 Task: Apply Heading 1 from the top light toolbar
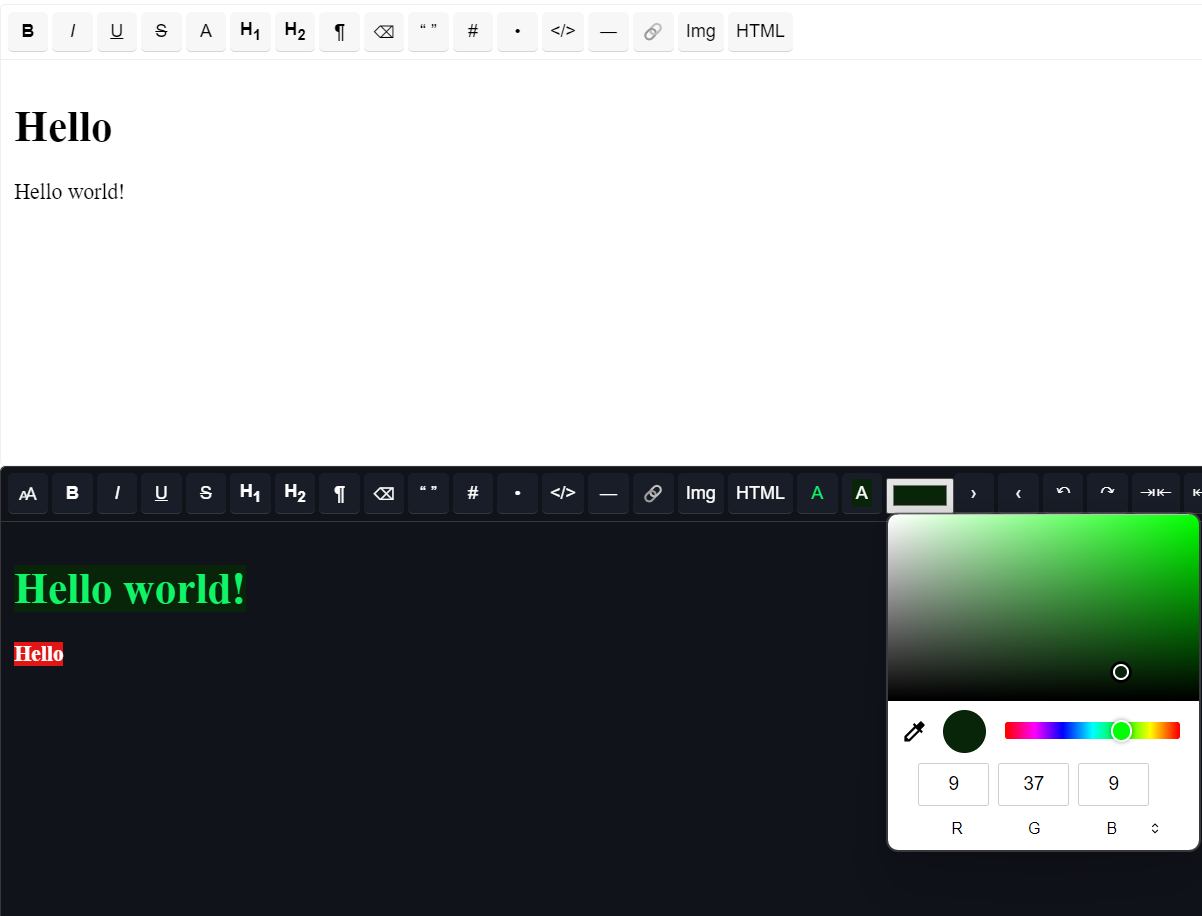[x=250, y=32]
